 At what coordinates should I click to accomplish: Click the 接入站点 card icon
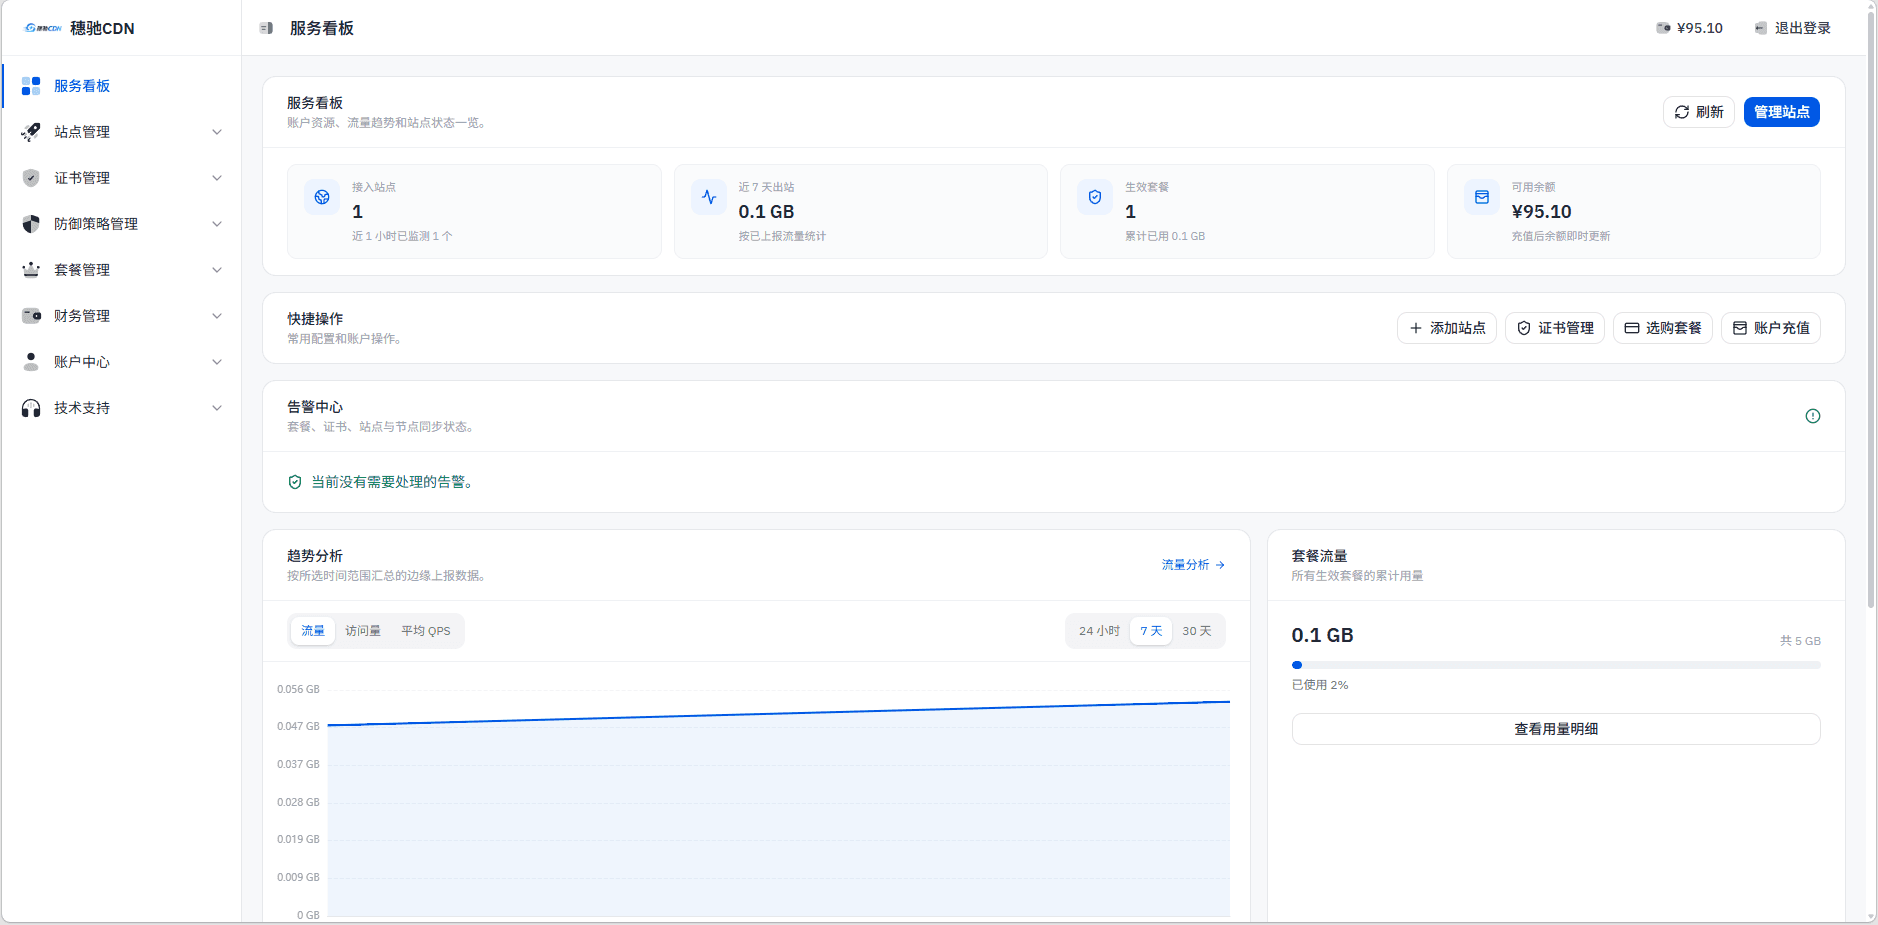pyautogui.click(x=322, y=197)
